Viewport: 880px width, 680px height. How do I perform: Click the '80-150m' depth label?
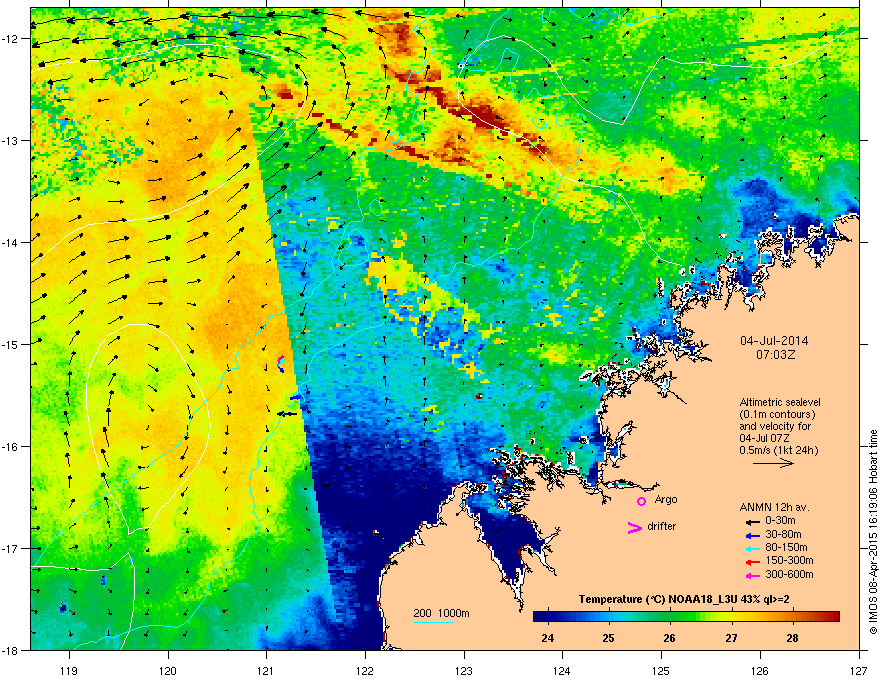(x=786, y=547)
